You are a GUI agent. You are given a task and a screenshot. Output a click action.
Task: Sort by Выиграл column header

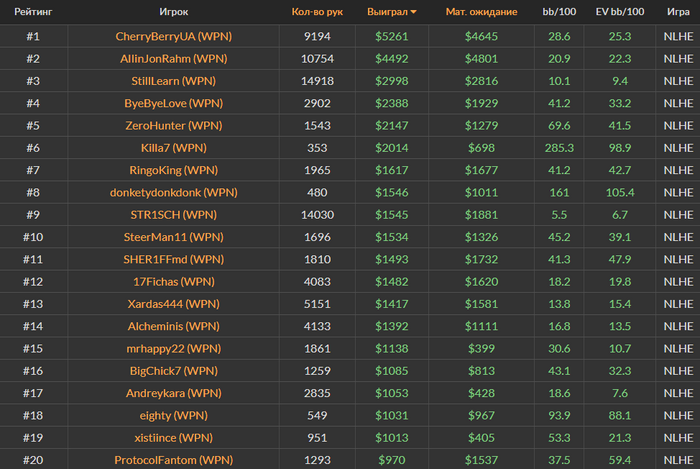388,12
